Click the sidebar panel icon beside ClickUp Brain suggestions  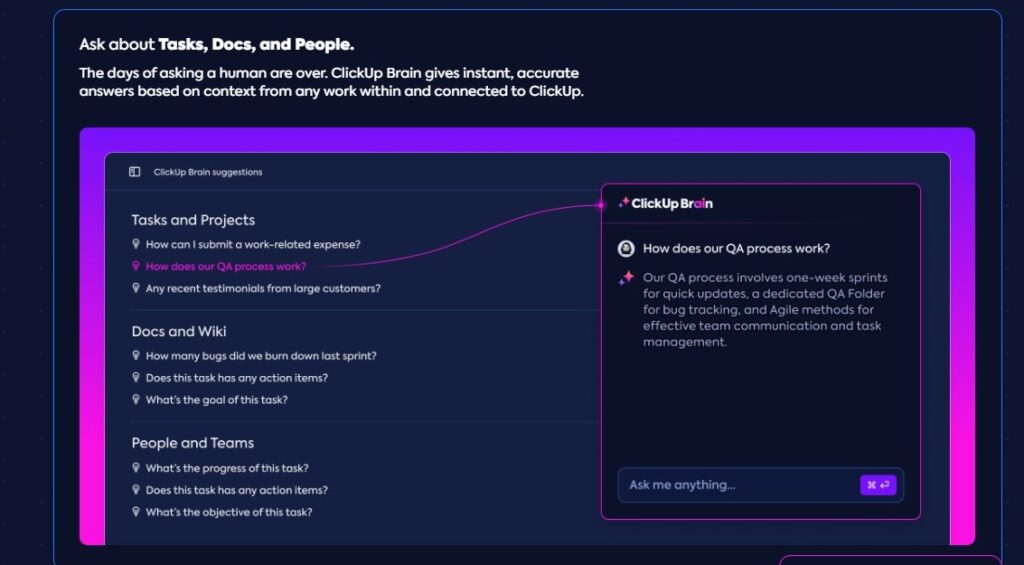point(135,172)
